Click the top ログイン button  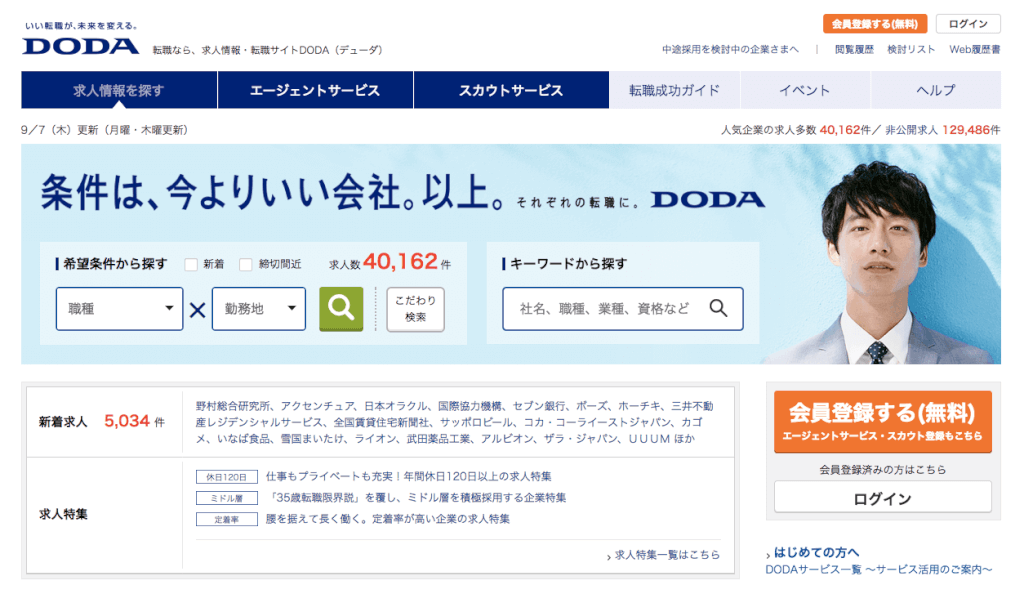968,24
